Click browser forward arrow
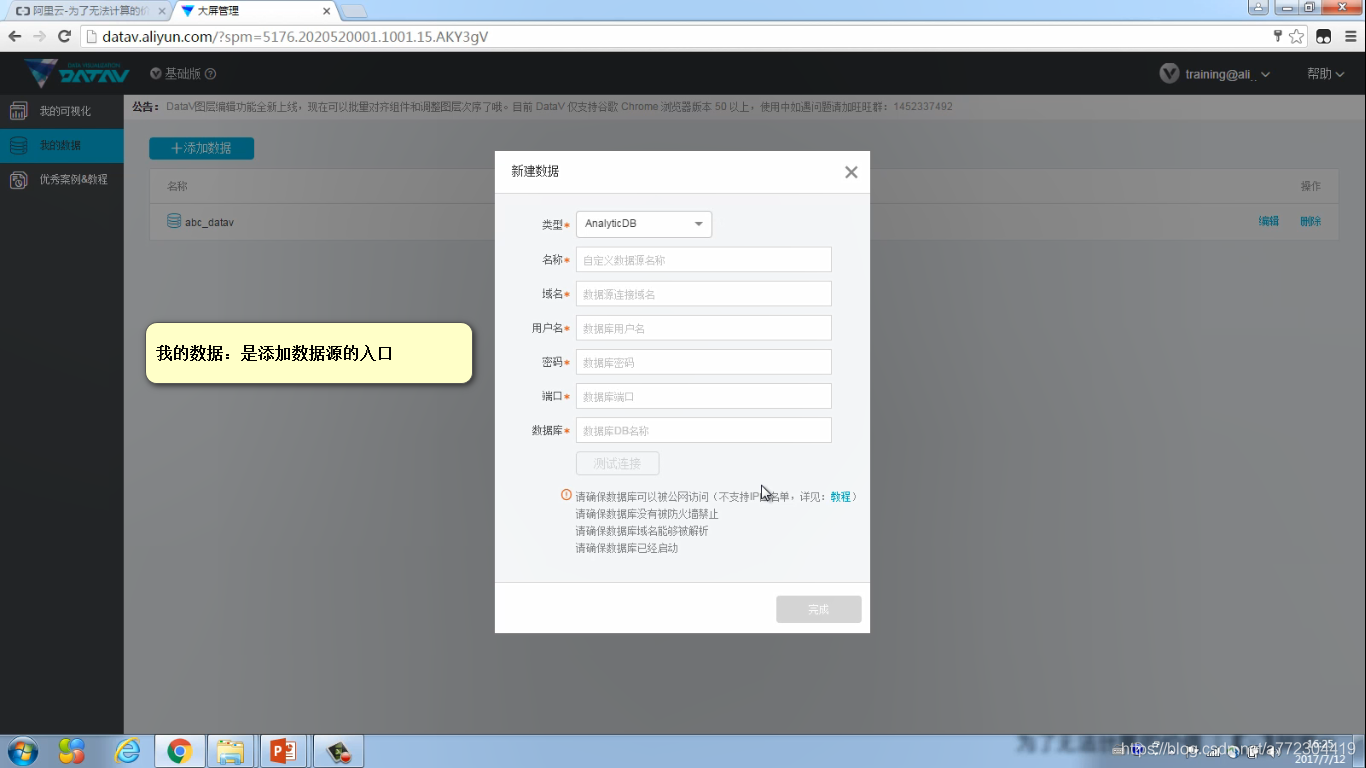The width and height of the screenshot is (1366, 768). (x=39, y=36)
